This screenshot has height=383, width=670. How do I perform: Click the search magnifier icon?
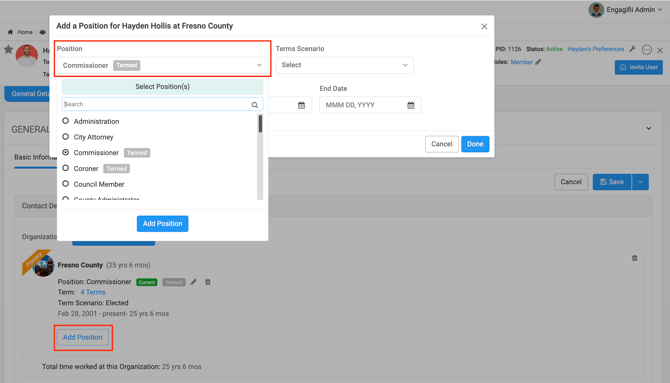coord(255,105)
